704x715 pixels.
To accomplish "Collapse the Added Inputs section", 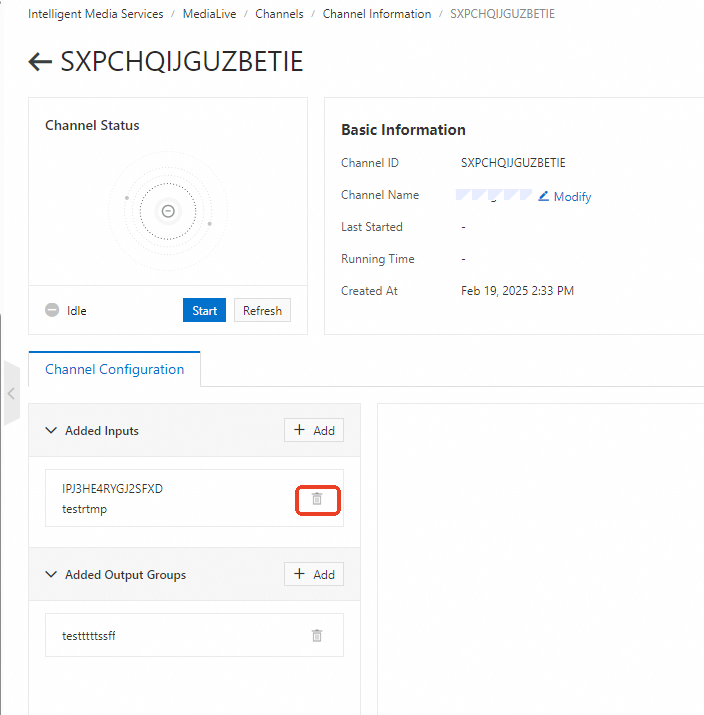I will tap(51, 430).
